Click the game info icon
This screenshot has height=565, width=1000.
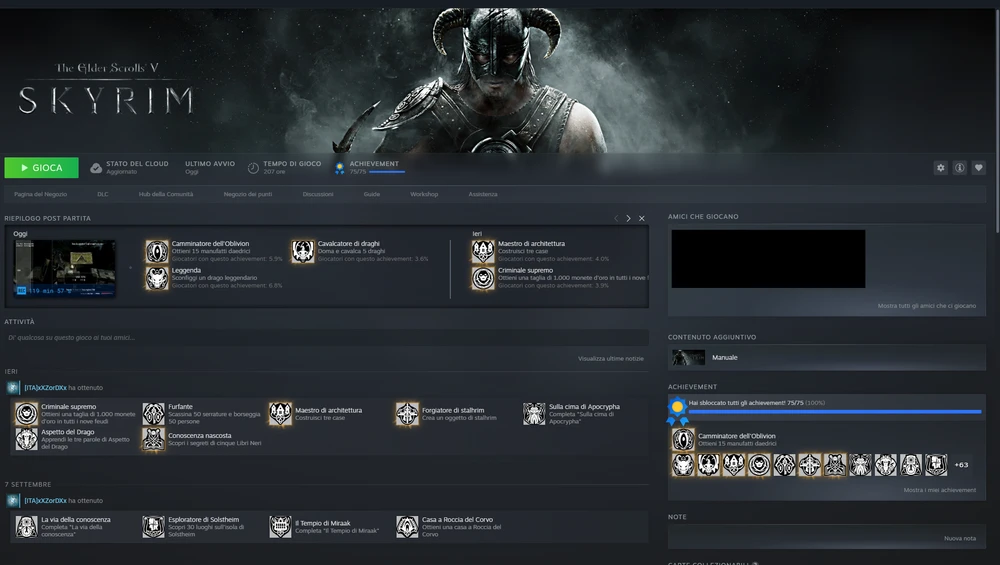(x=959, y=168)
